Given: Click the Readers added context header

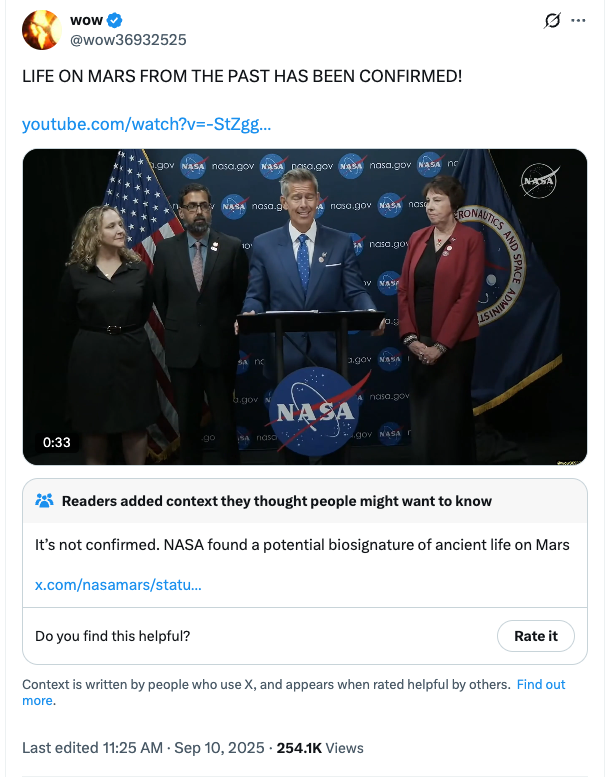Looking at the screenshot, I should coord(276,501).
